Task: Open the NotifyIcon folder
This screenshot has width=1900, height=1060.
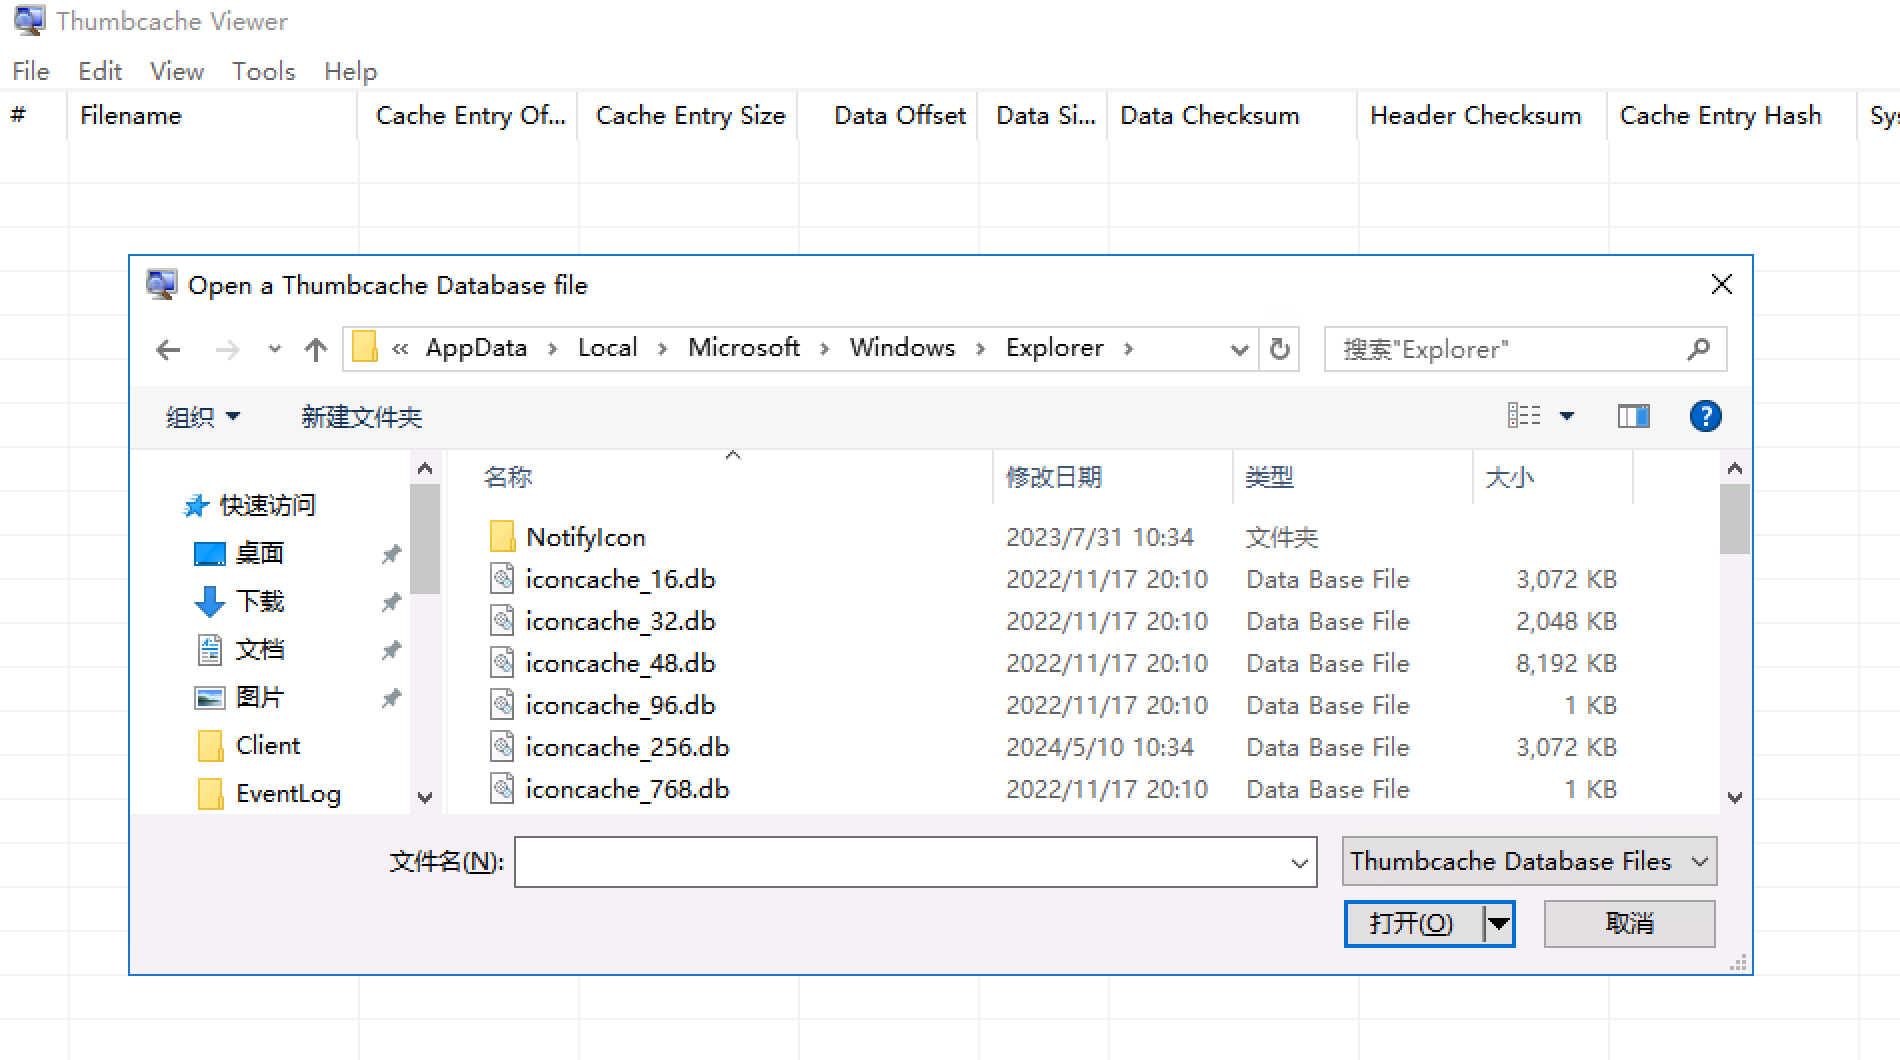Action: (x=586, y=537)
